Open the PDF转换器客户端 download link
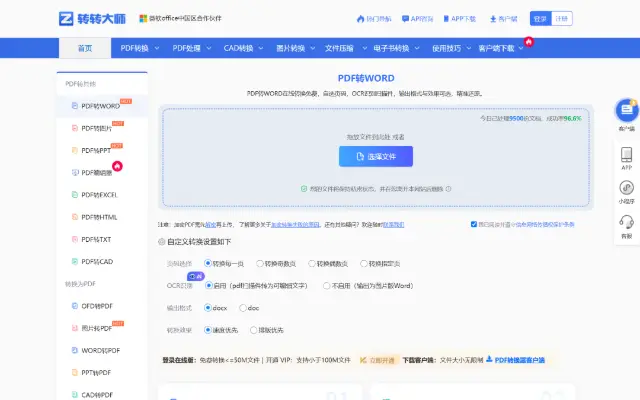The image size is (640, 400). (x=520, y=360)
